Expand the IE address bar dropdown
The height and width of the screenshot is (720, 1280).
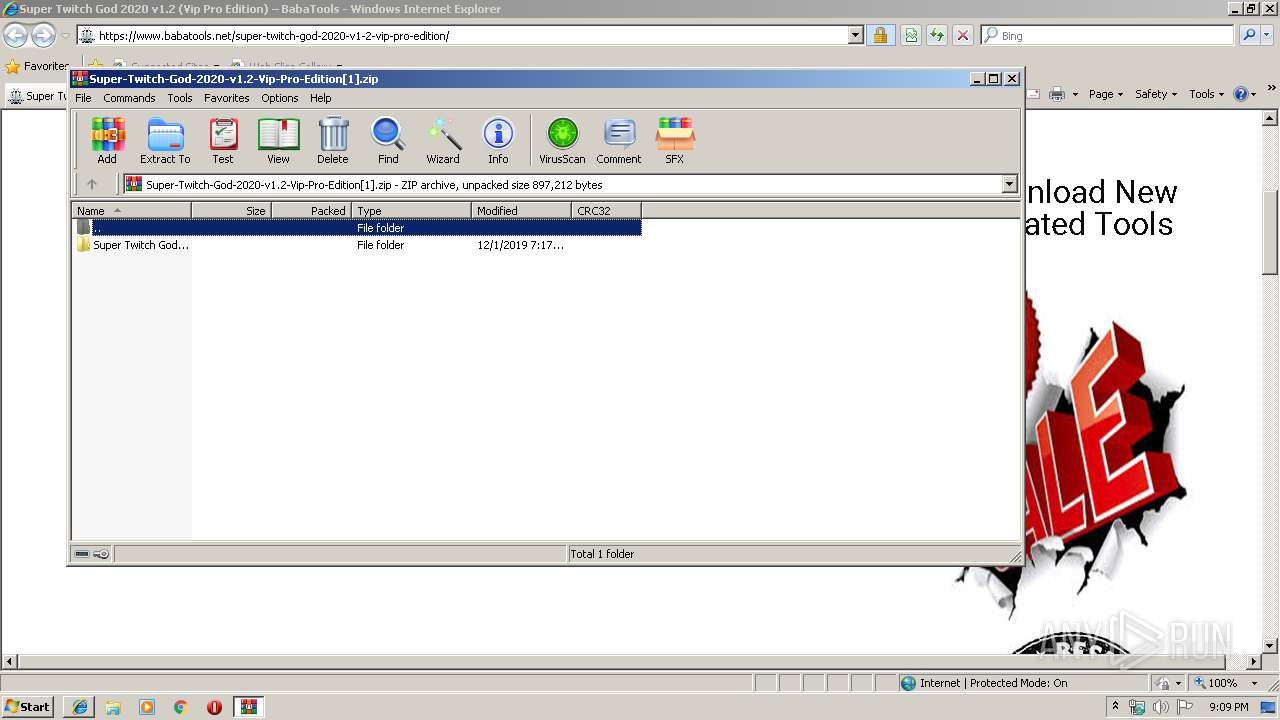point(855,36)
